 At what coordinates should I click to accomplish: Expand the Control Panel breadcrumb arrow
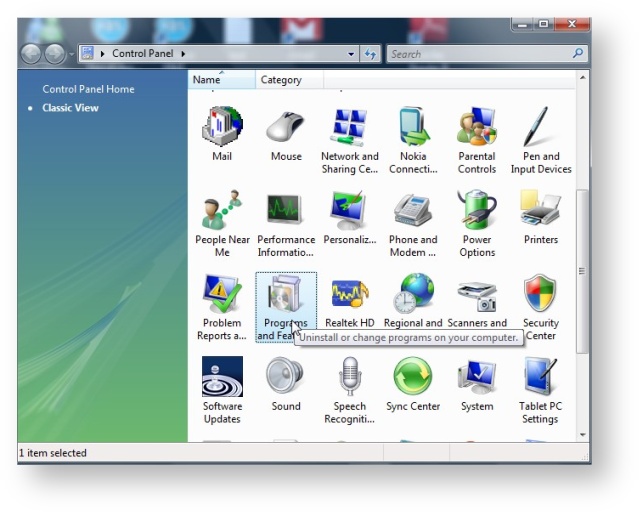(183, 54)
